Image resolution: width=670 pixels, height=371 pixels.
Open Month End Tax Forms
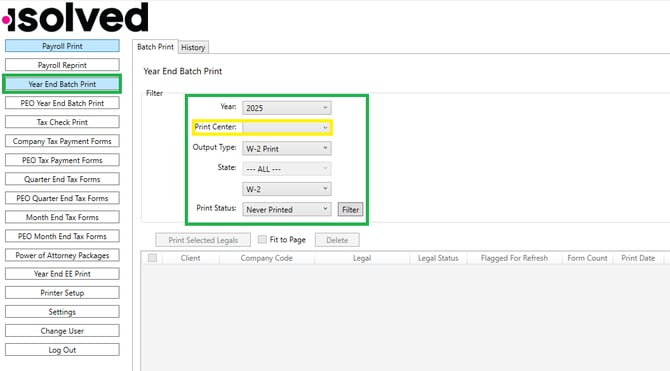tap(62, 217)
